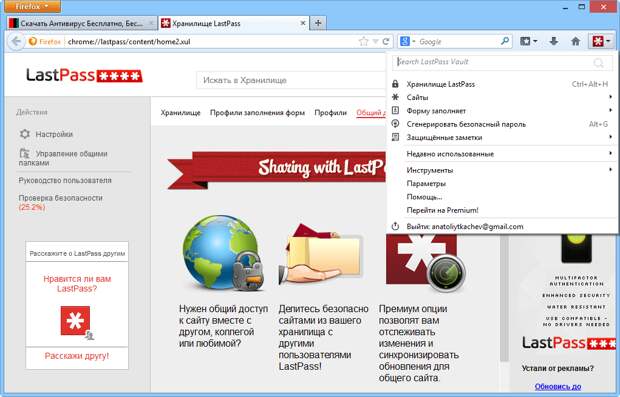Select Хранилище LastPass menu entry

[501, 84]
